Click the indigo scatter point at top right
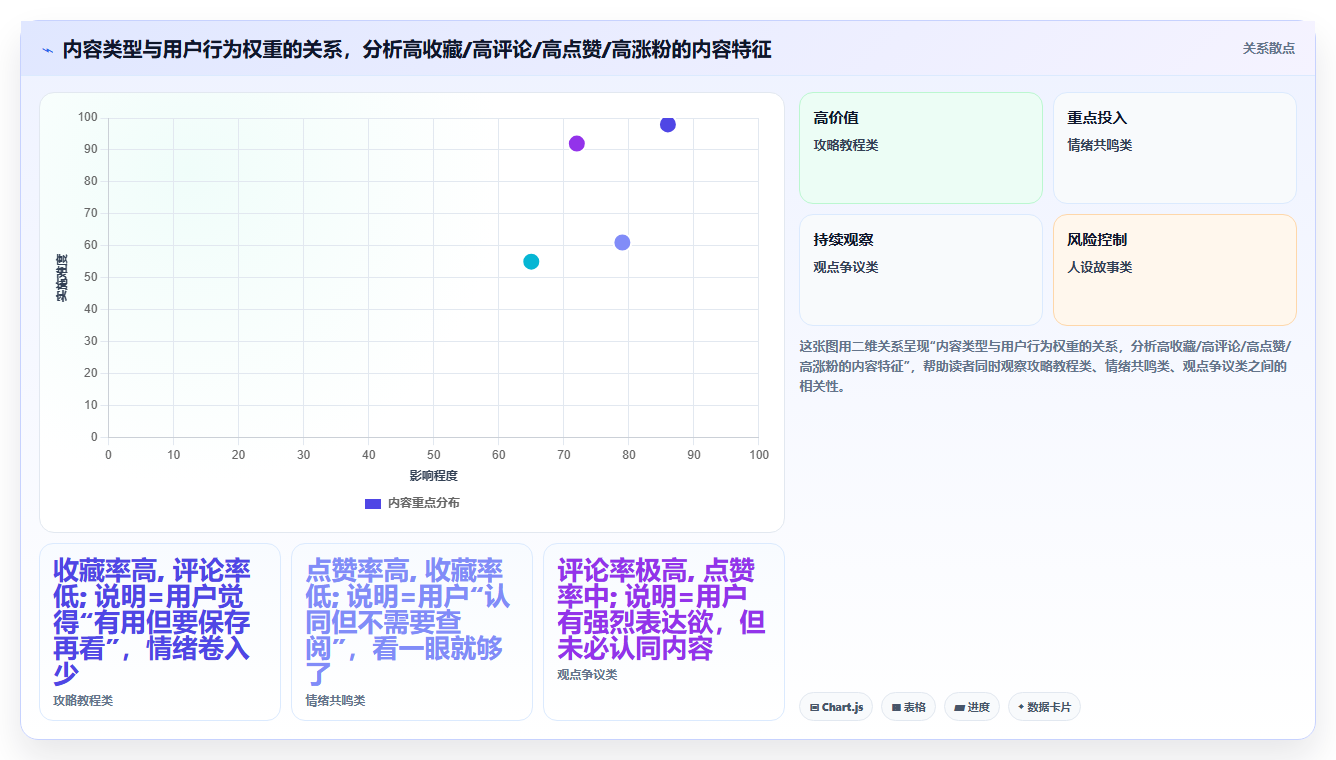The image size is (1336, 760). click(668, 124)
